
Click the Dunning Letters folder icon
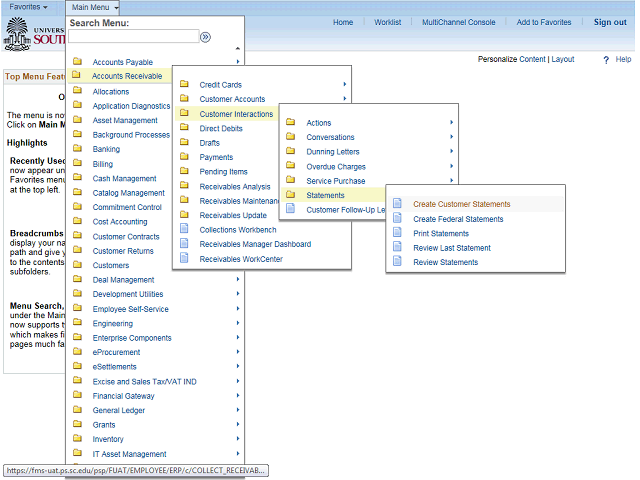[291, 152]
